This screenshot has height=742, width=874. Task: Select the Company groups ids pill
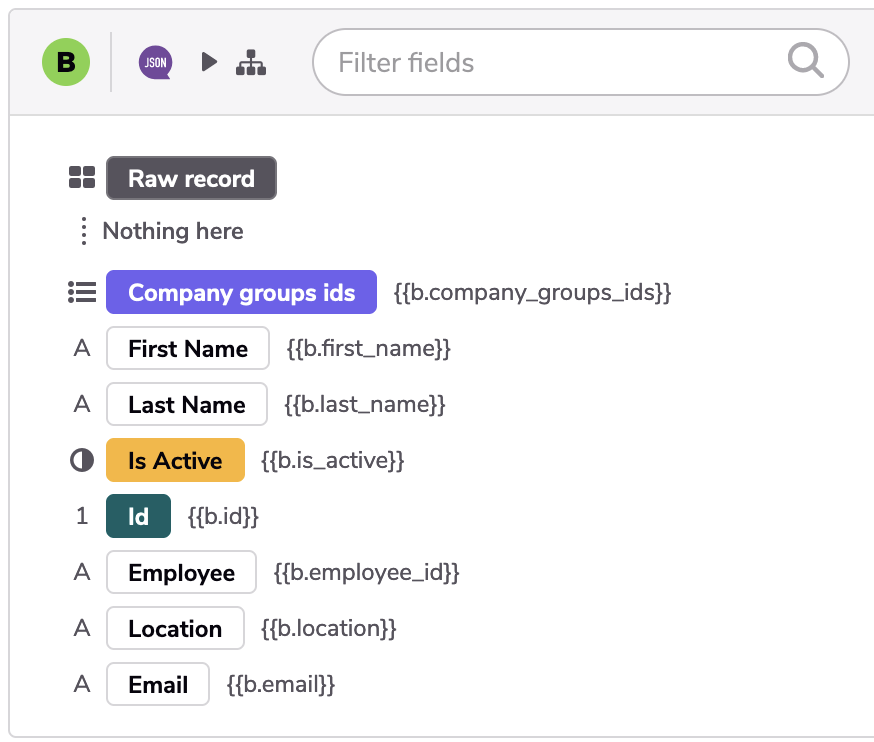click(241, 292)
